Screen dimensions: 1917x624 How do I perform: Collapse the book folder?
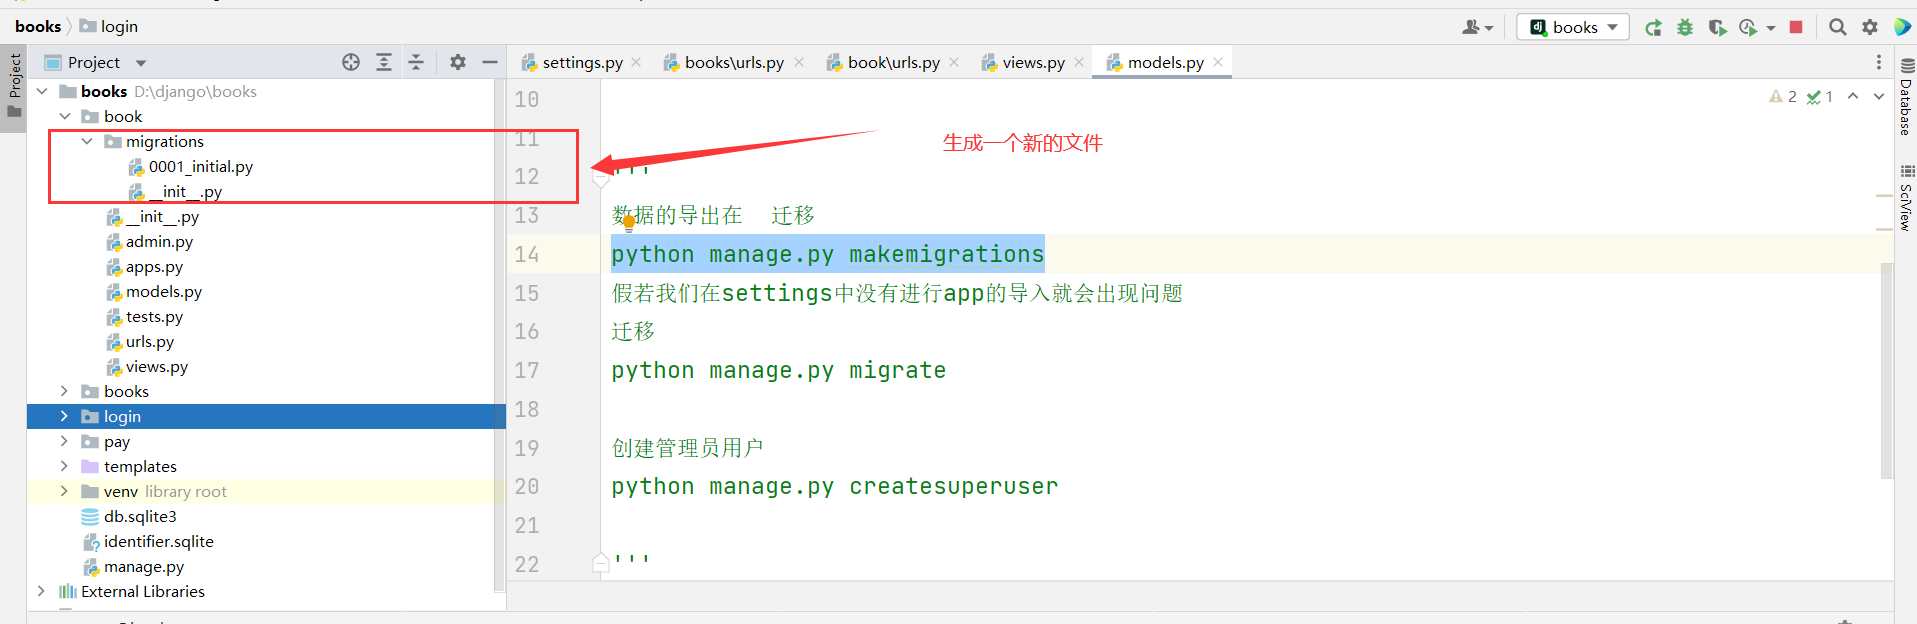pyautogui.click(x=65, y=117)
